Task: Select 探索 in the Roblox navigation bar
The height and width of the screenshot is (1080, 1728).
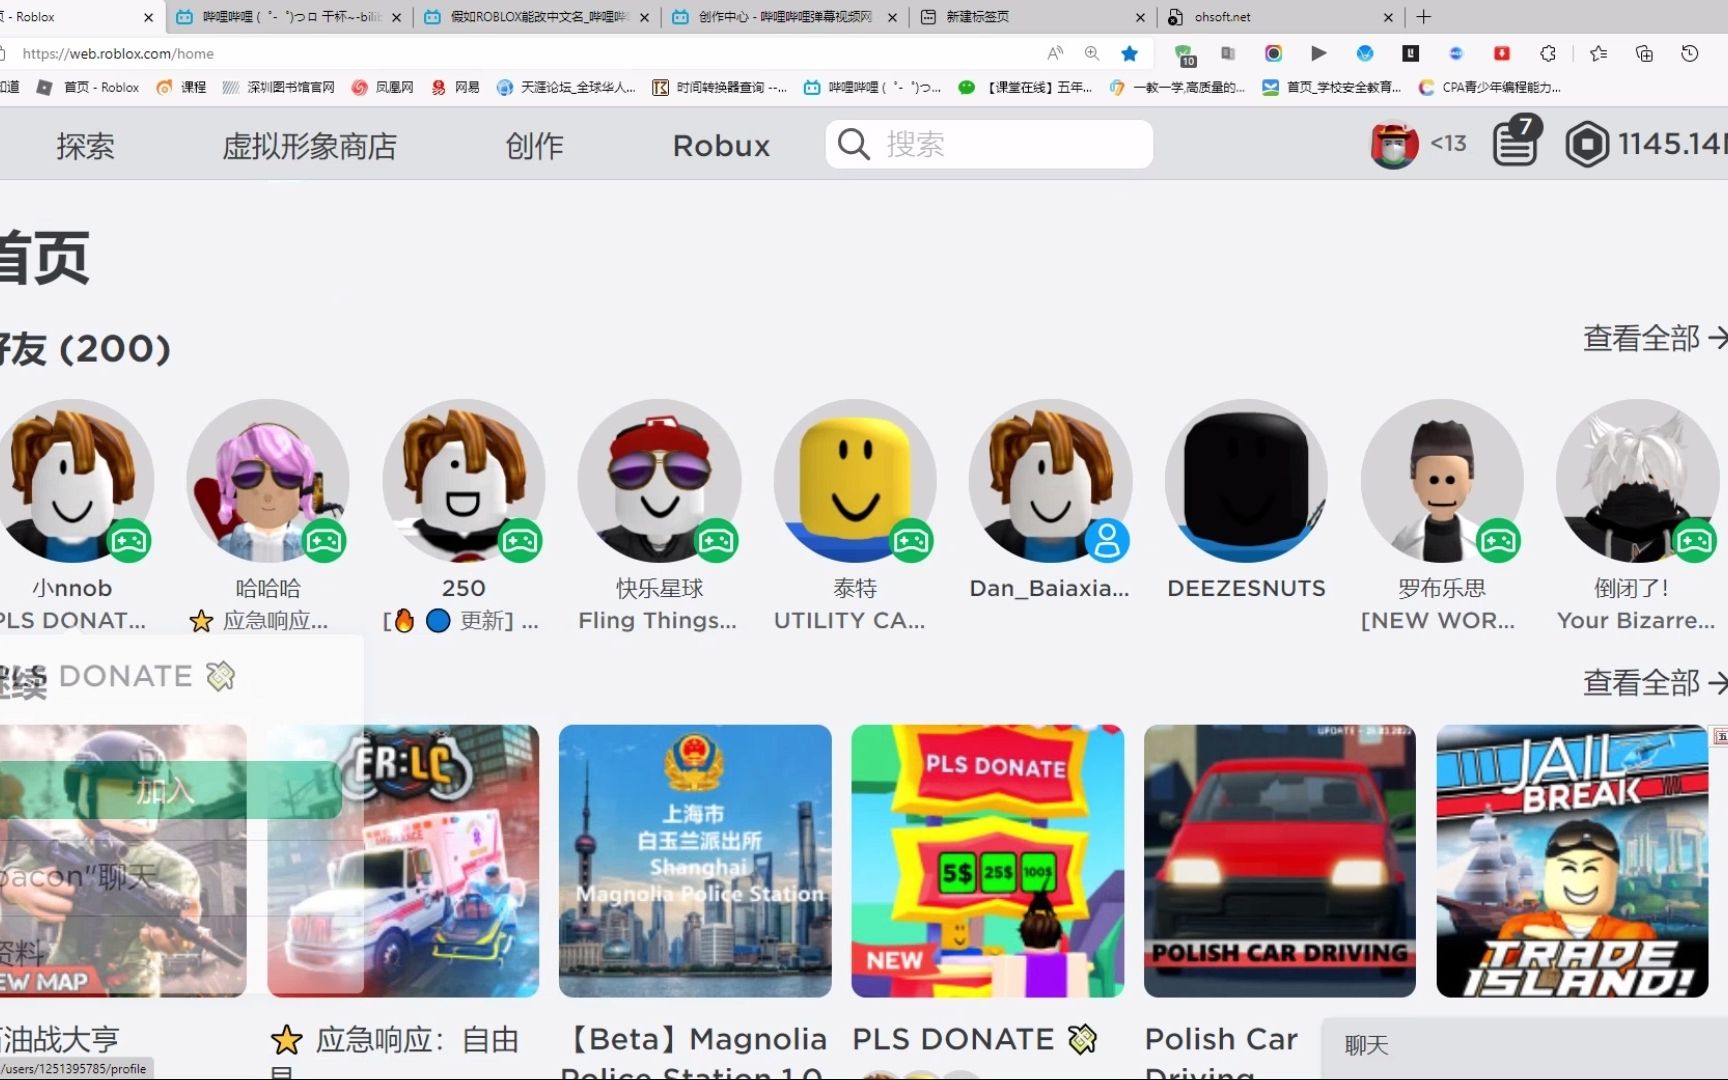Action: [85, 146]
